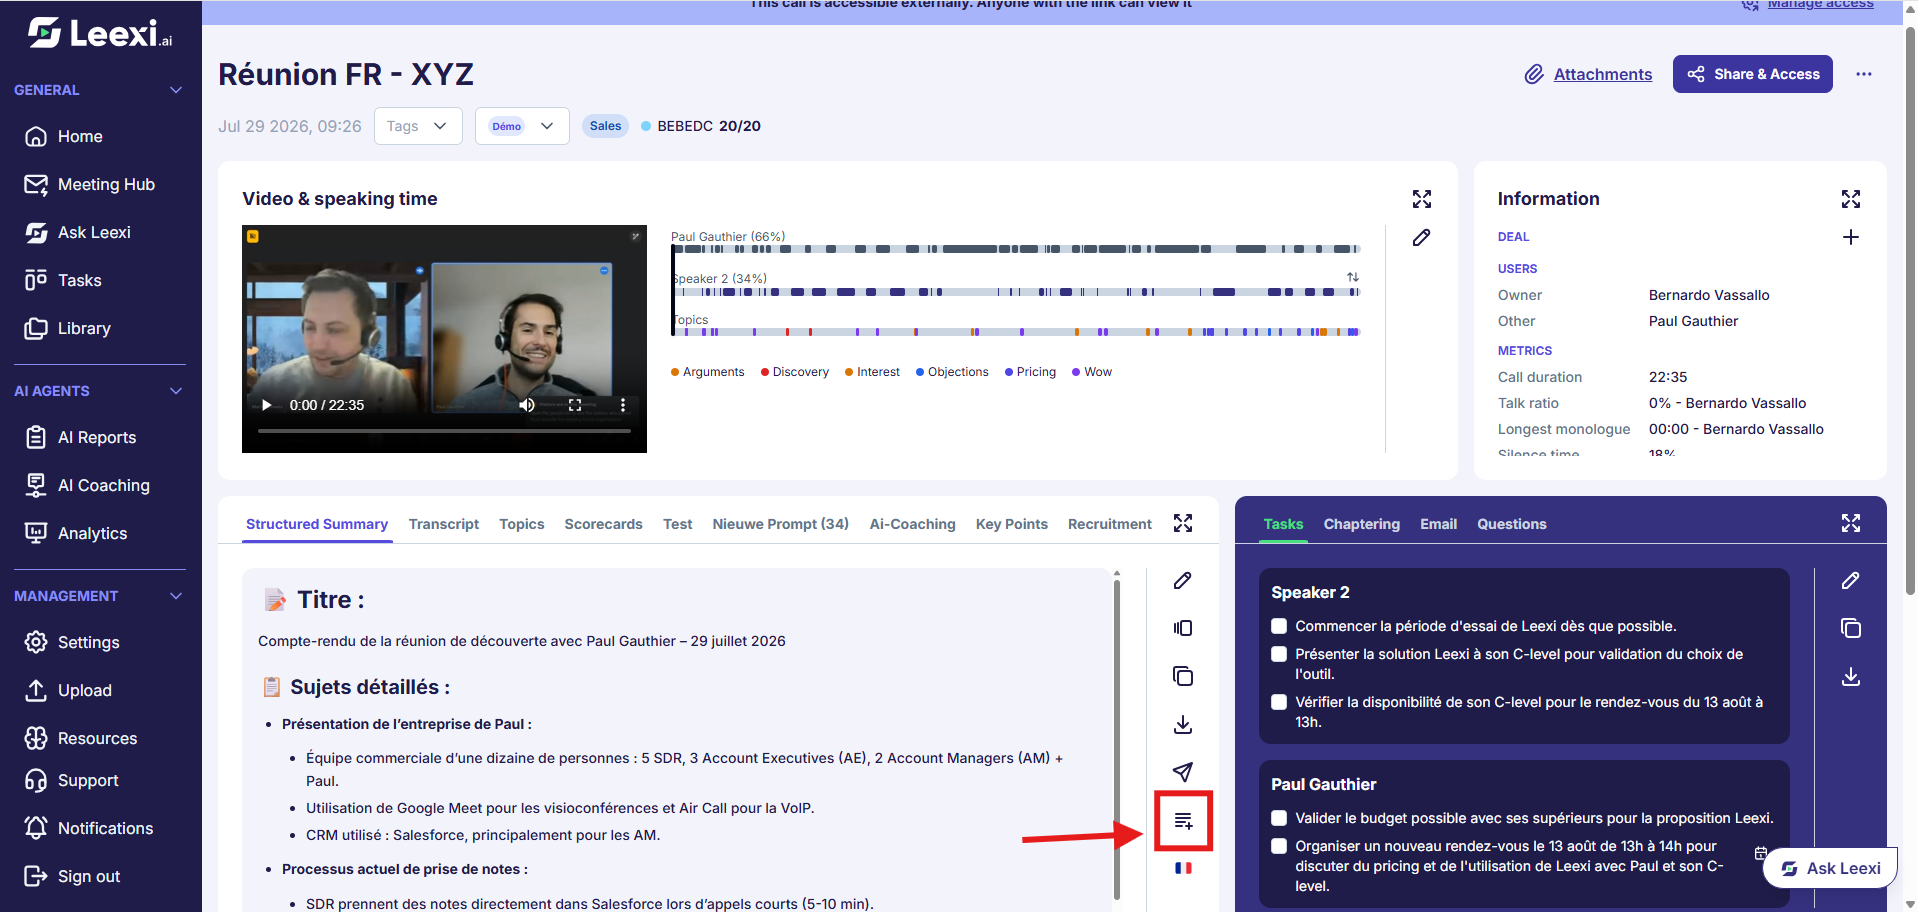Swap speaker order arrows icon
Screen dimensions: 1918x912
pyautogui.click(x=1352, y=277)
